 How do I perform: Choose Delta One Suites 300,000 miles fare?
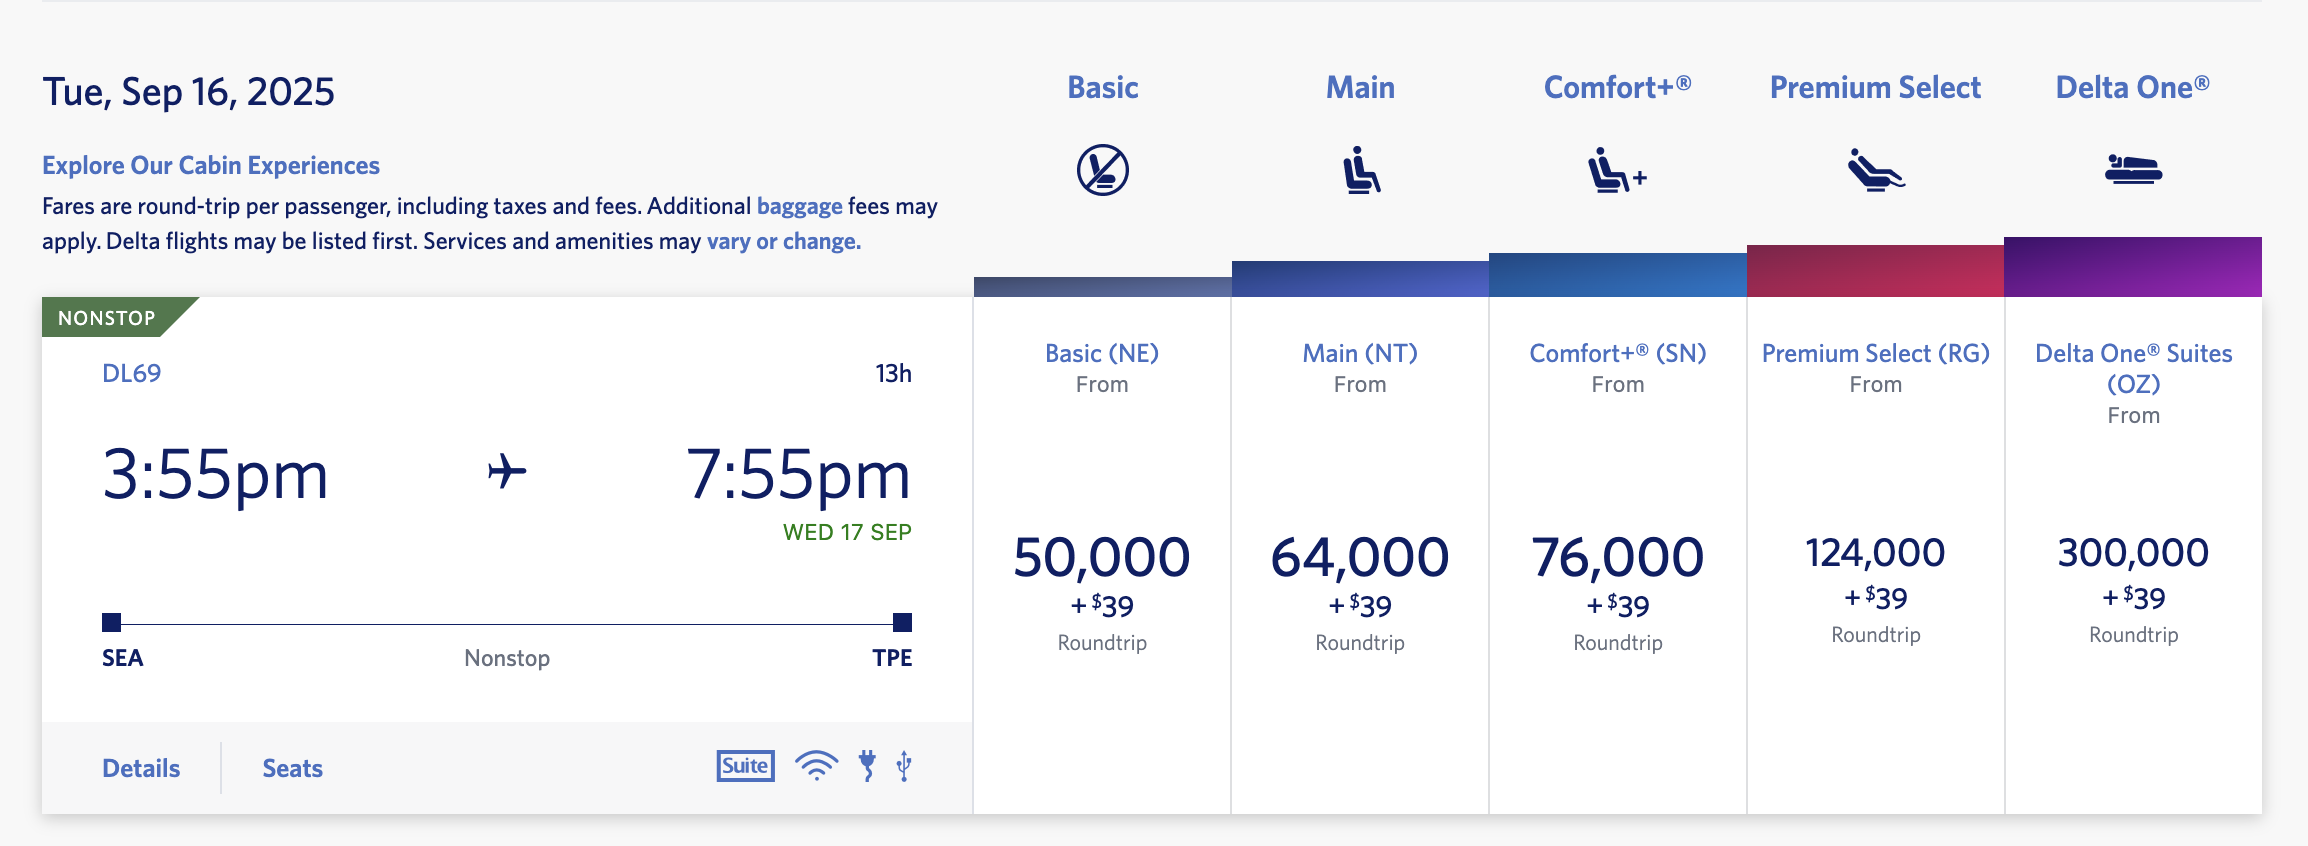2134,556
